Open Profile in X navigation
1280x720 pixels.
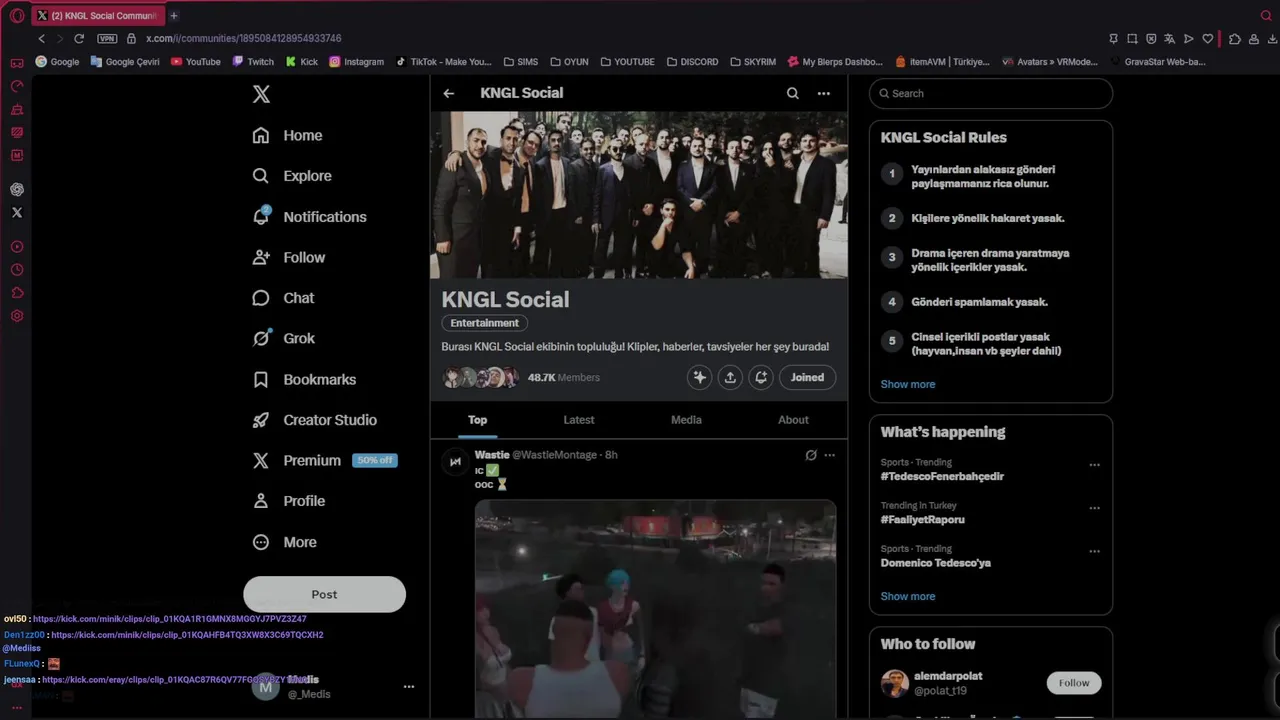[x=288, y=501]
